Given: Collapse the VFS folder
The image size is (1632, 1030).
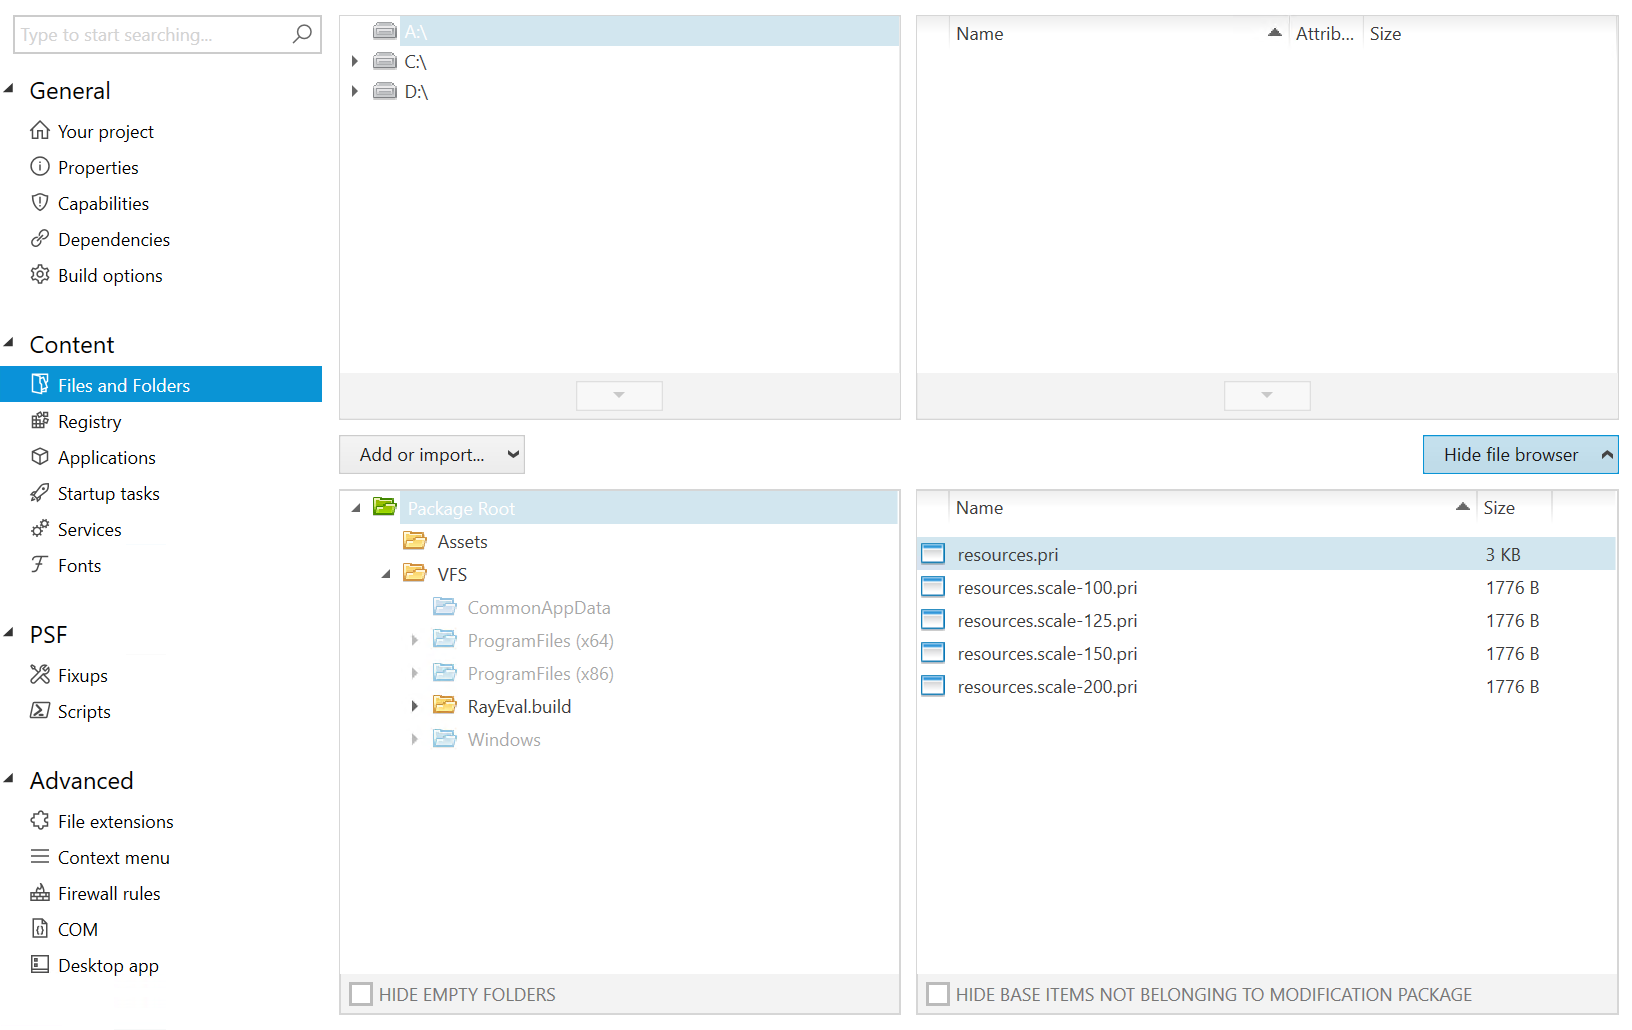Looking at the screenshot, I should pos(386,573).
